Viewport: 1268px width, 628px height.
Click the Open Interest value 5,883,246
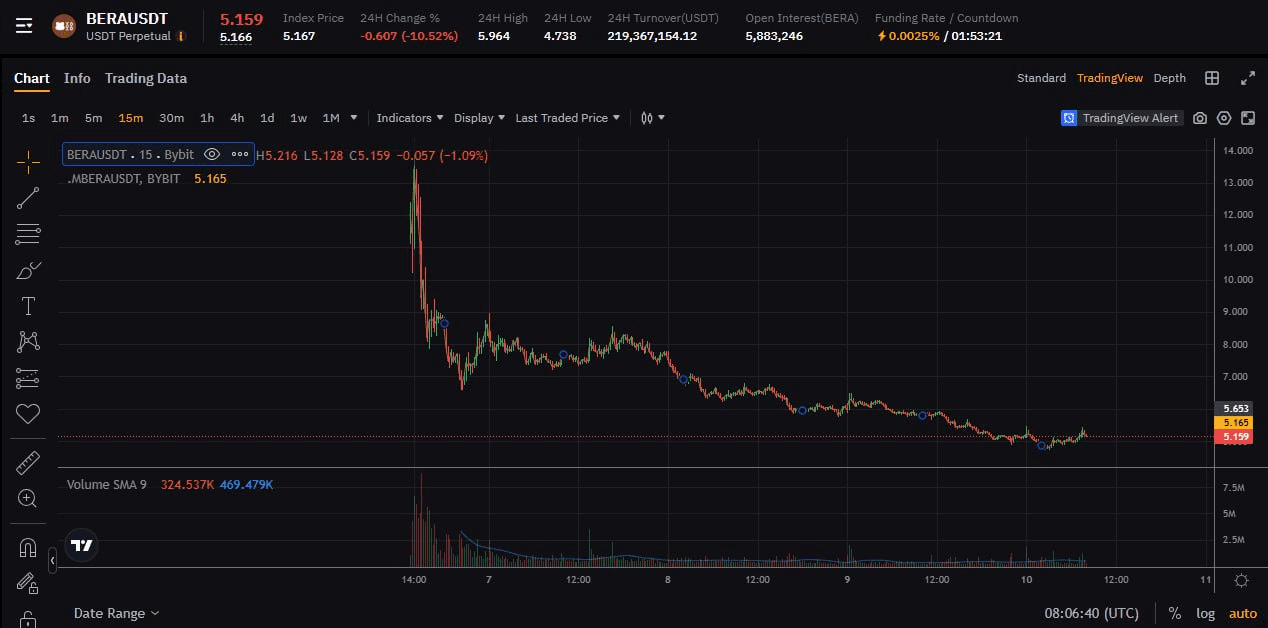(x=774, y=36)
